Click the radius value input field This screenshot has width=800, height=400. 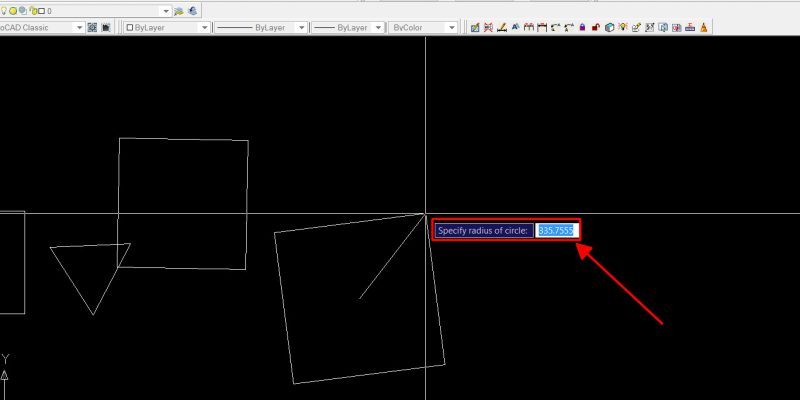click(557, 230)
